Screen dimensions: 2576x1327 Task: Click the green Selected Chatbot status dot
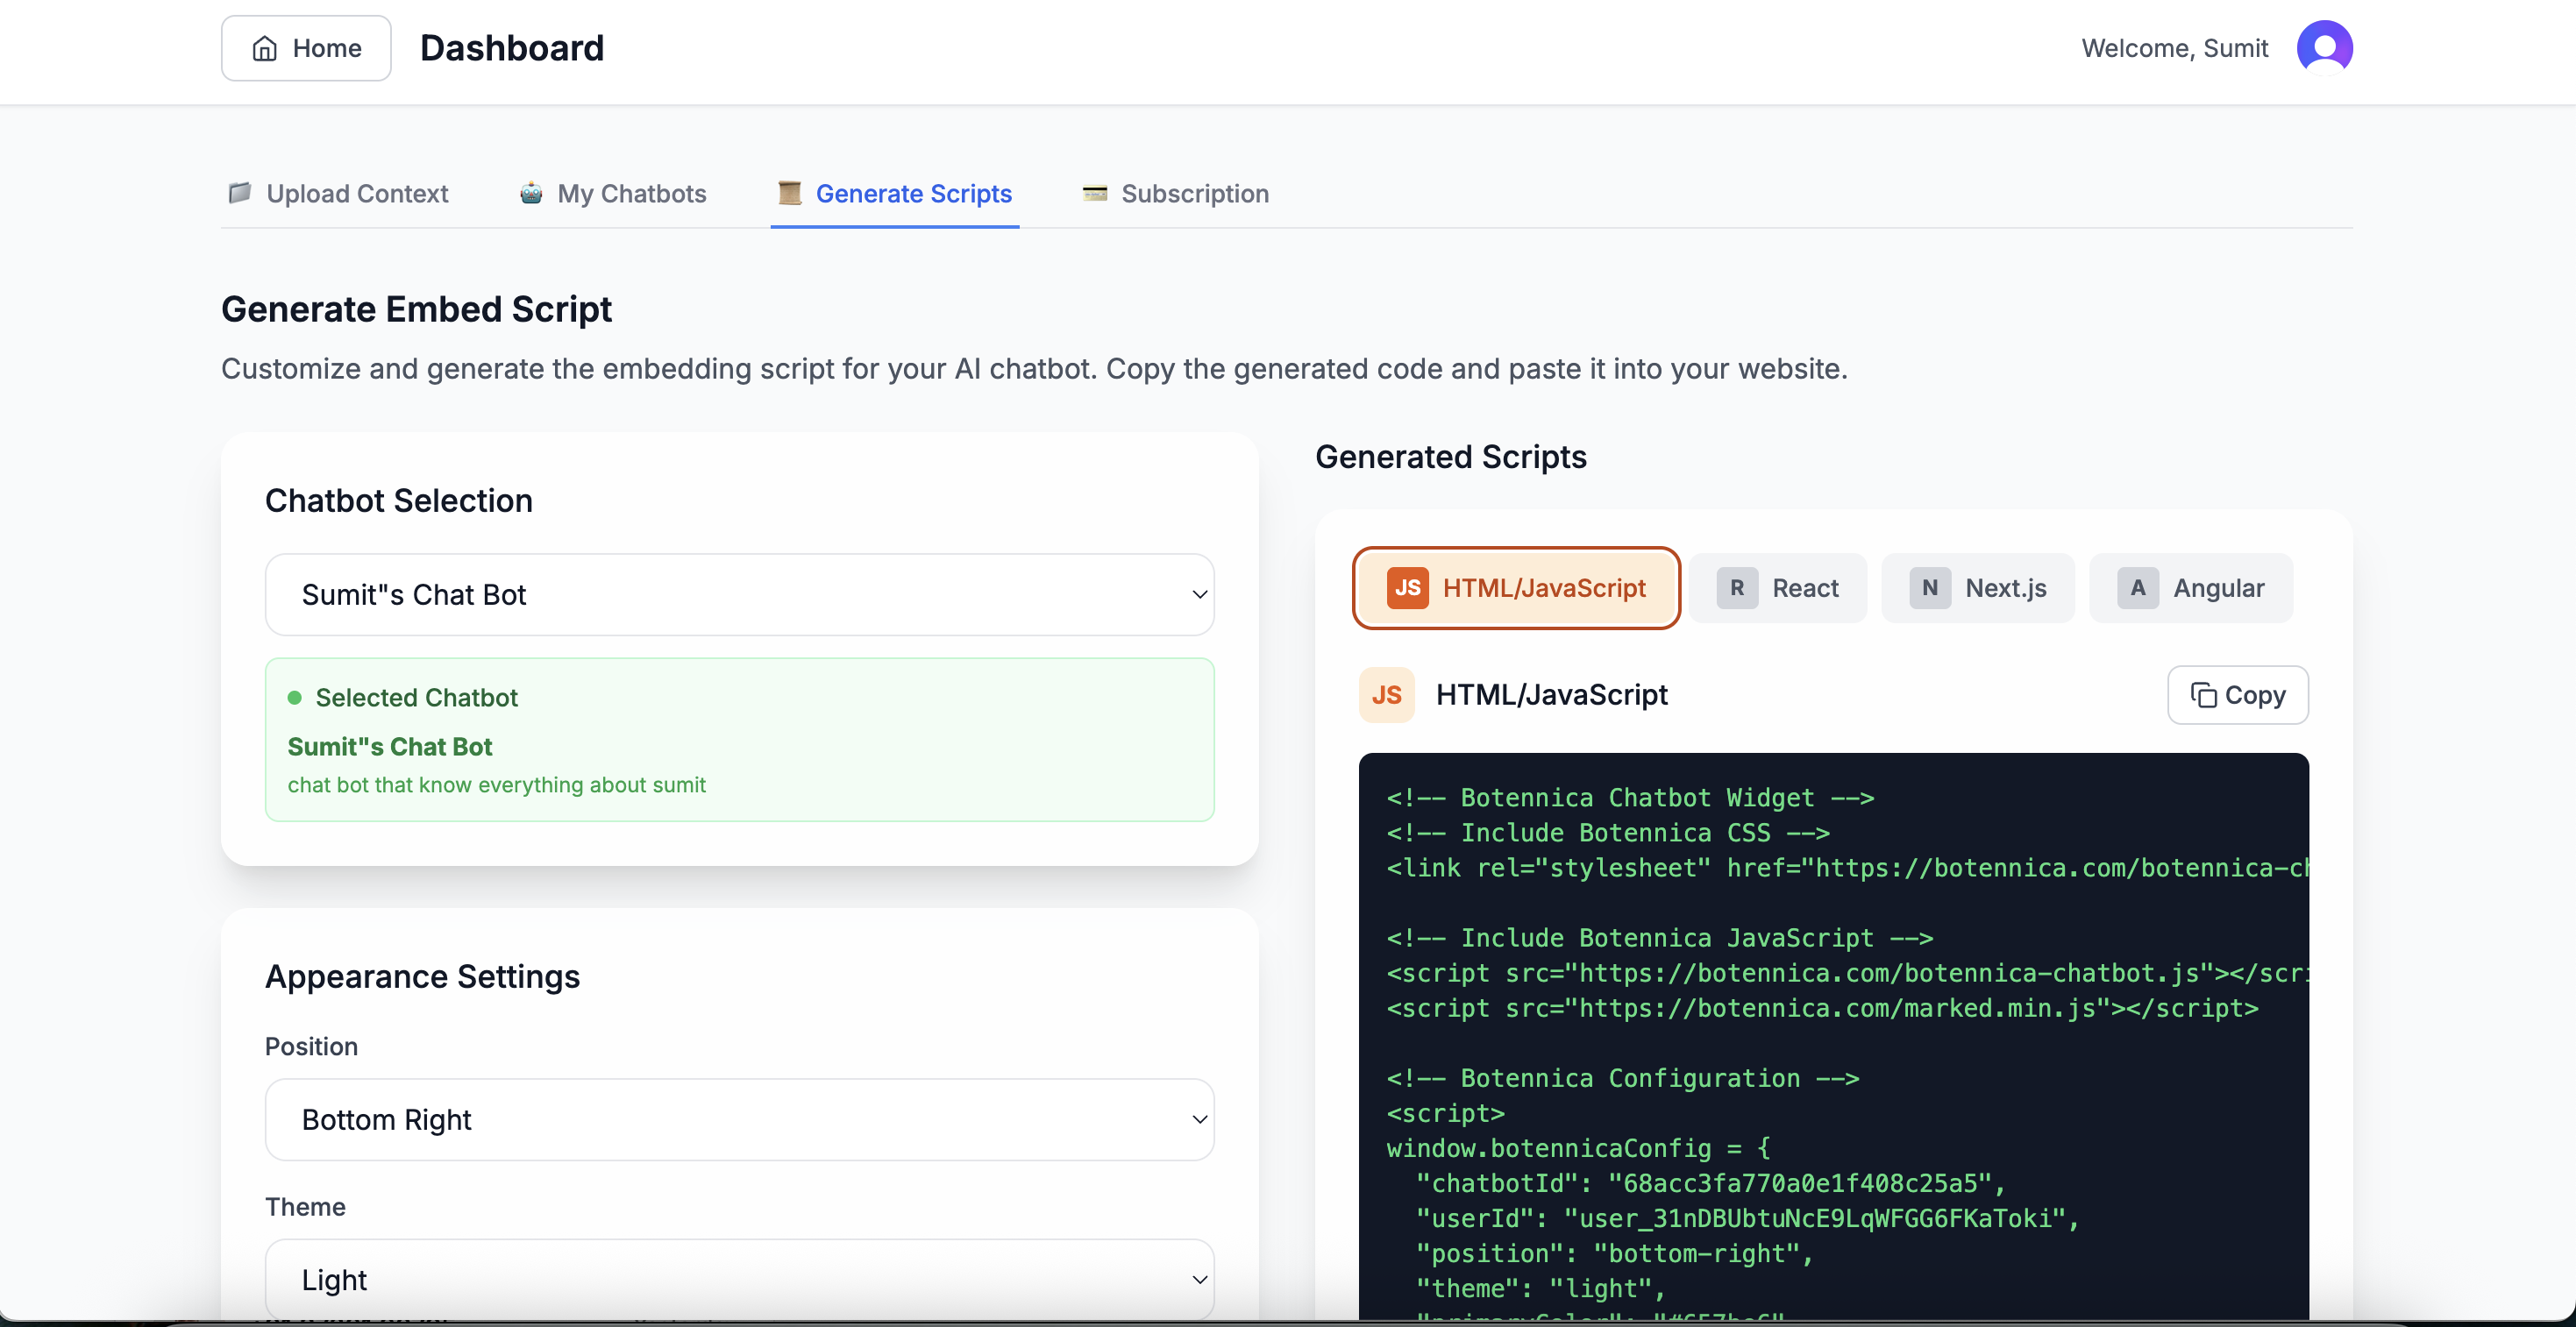pos(295,698)
